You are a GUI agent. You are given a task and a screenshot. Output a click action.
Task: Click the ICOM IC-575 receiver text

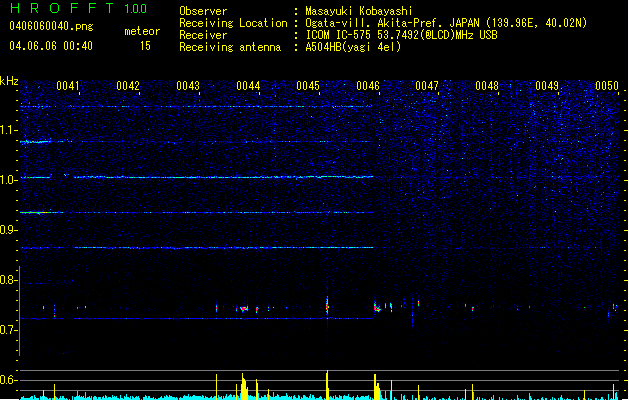click(401, 35)
